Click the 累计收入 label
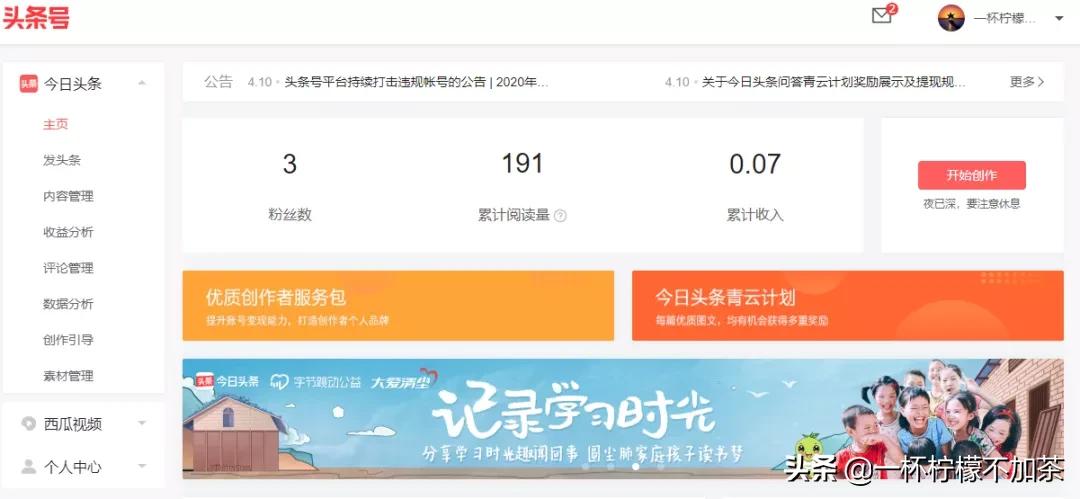Image resolution: width=1080 pixels, height=499 pixels. (756, 214)
